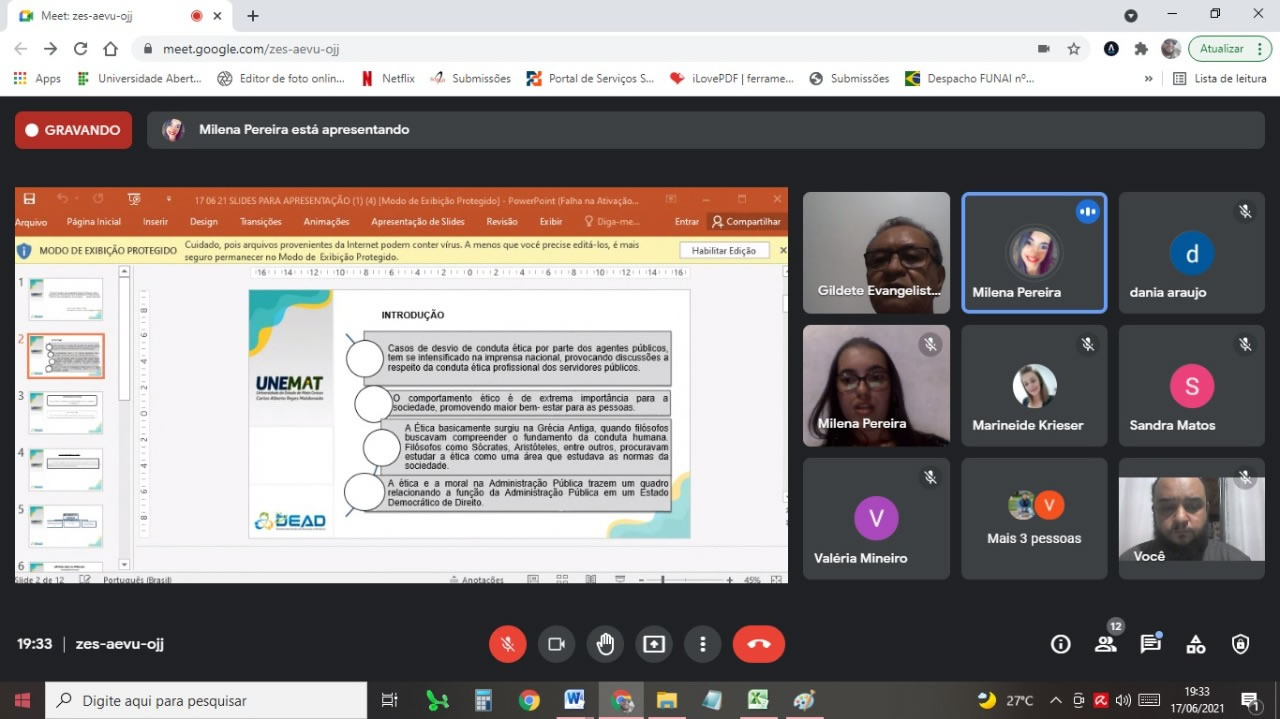Open more options three-dot menu
This screenshot has width=1280, height=719.
(703, 644)
